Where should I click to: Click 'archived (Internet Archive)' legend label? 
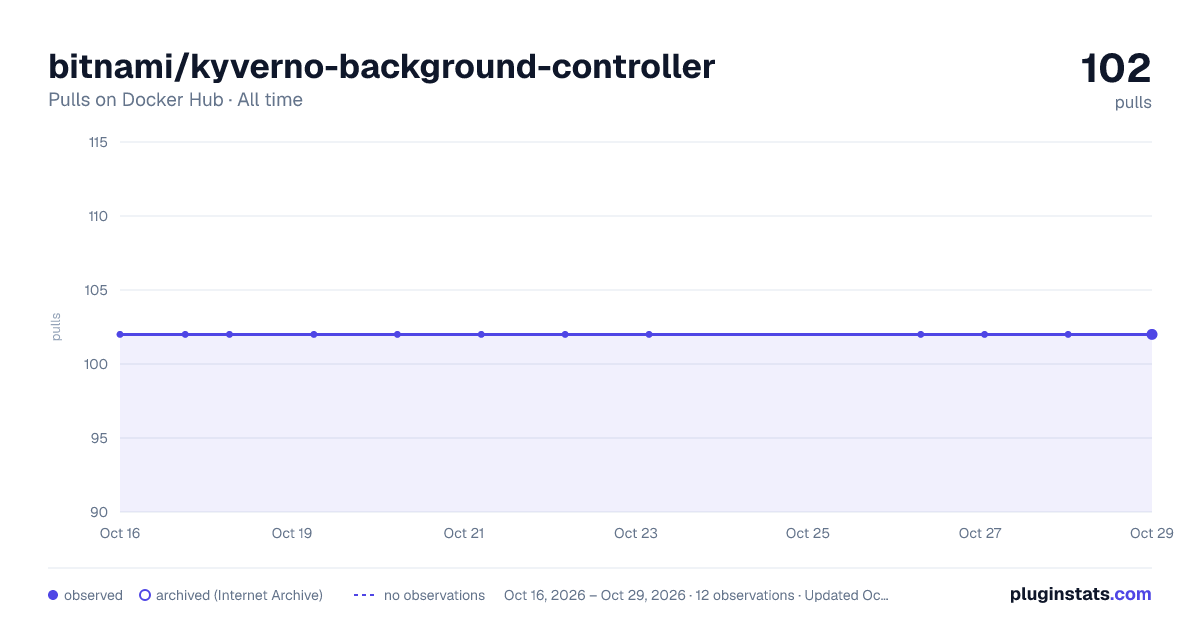click(239, 595)
